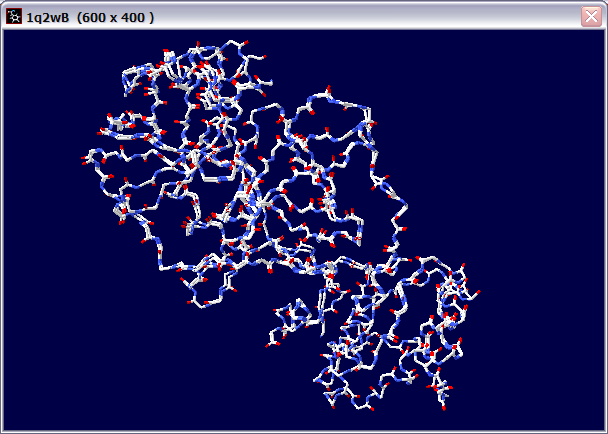Viewport: 608px width, 434px height.
Task: Close the 1q2wB viewer window
Action: tap(591, 16)
